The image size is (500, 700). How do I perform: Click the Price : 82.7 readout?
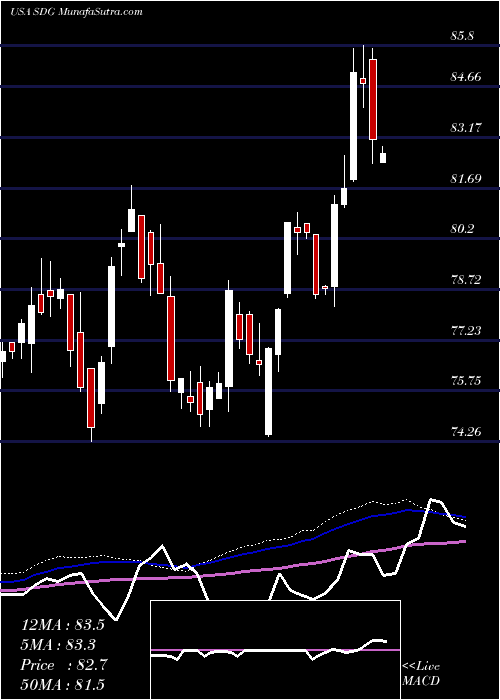(63, 665)
